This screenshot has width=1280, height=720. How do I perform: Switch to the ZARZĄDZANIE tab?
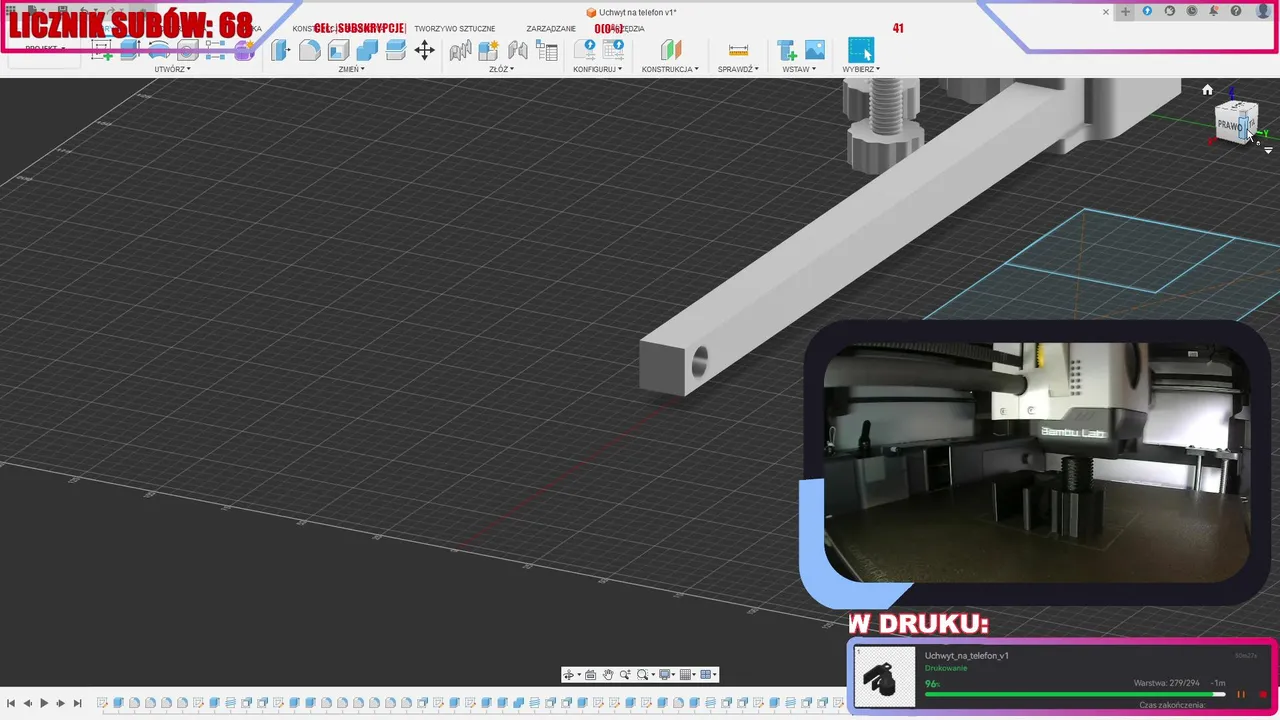pyautogui.click(x=551, y=29)
